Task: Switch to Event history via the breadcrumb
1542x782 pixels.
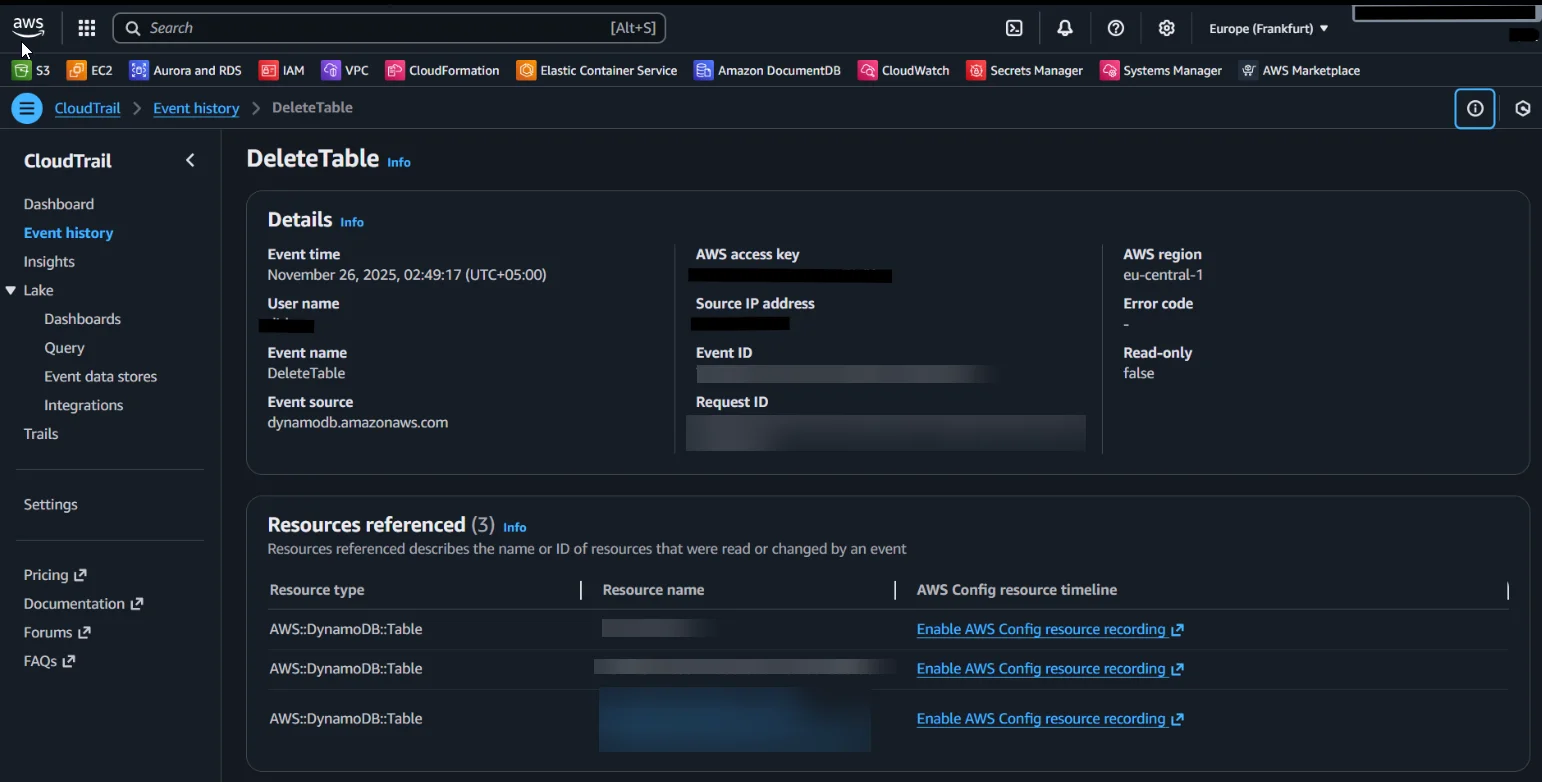Action: point(196,108)
